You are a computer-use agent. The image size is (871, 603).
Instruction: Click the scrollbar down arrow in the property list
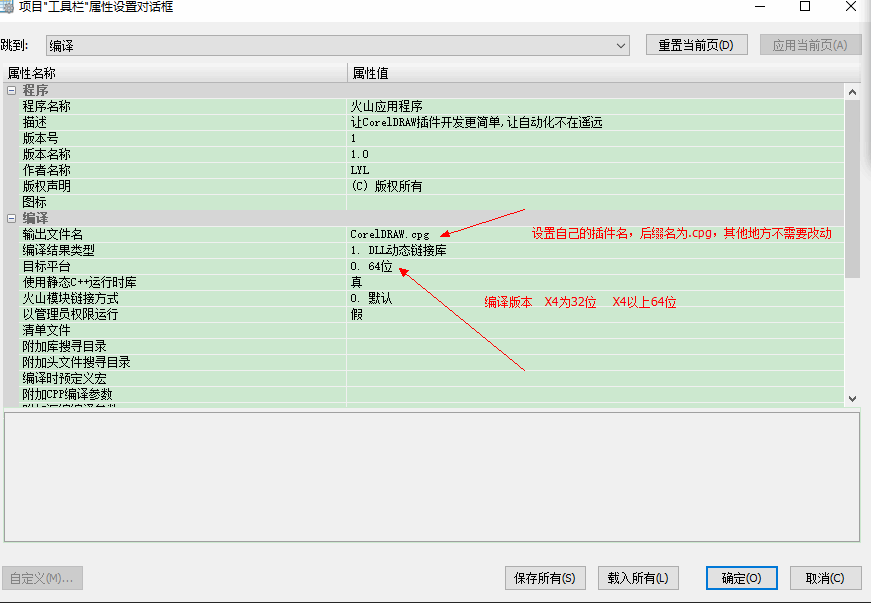[x=852, y=398]
